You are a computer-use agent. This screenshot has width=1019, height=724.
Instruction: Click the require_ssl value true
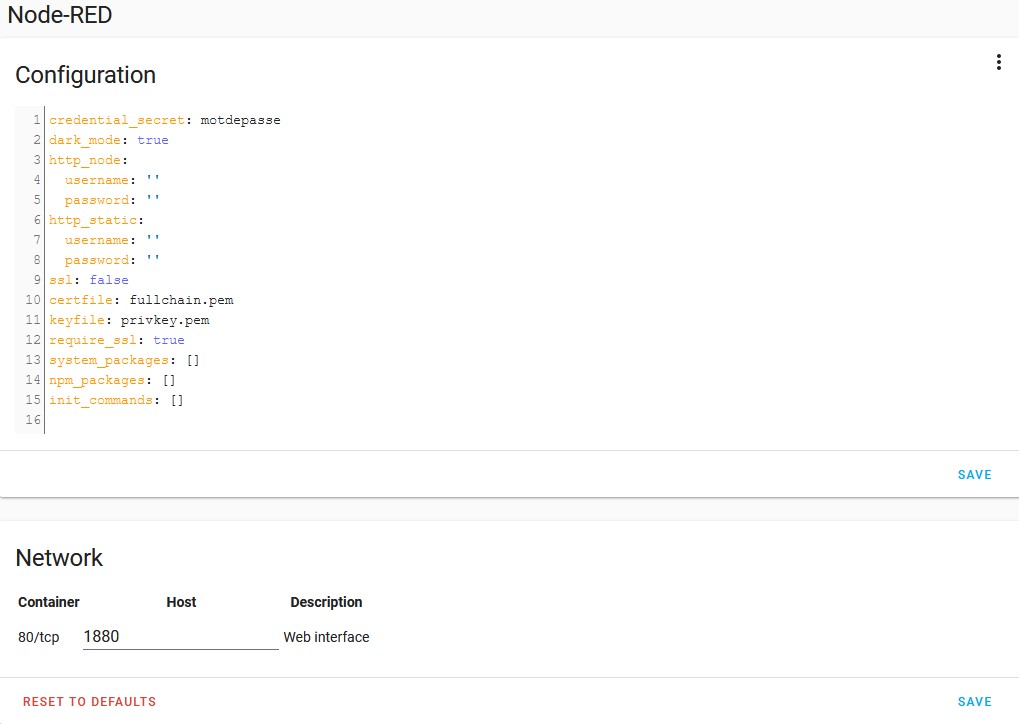tap(169, 341)
